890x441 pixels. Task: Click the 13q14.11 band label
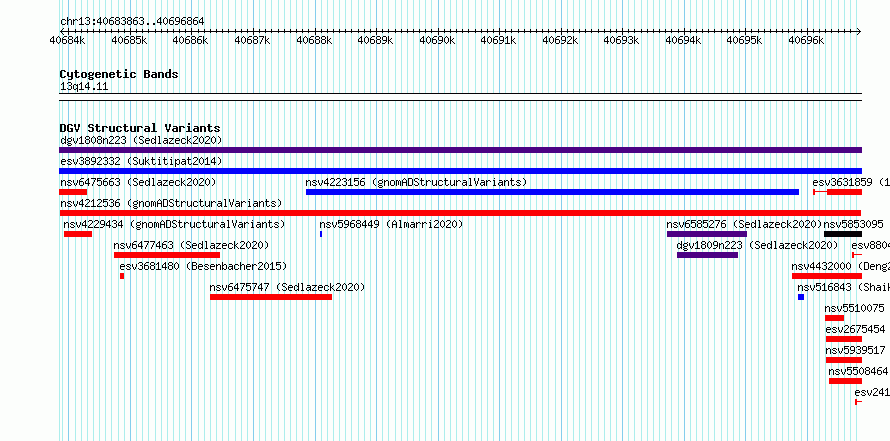click(x=84, y=87)
